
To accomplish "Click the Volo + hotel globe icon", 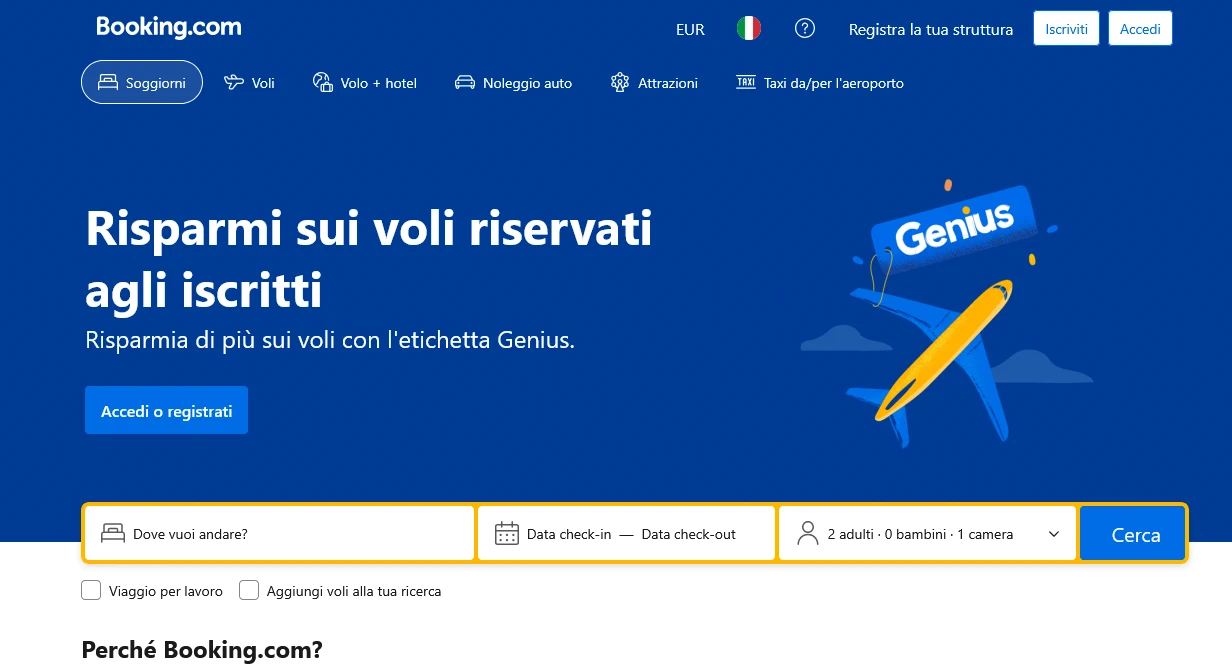I will [322, 83].
